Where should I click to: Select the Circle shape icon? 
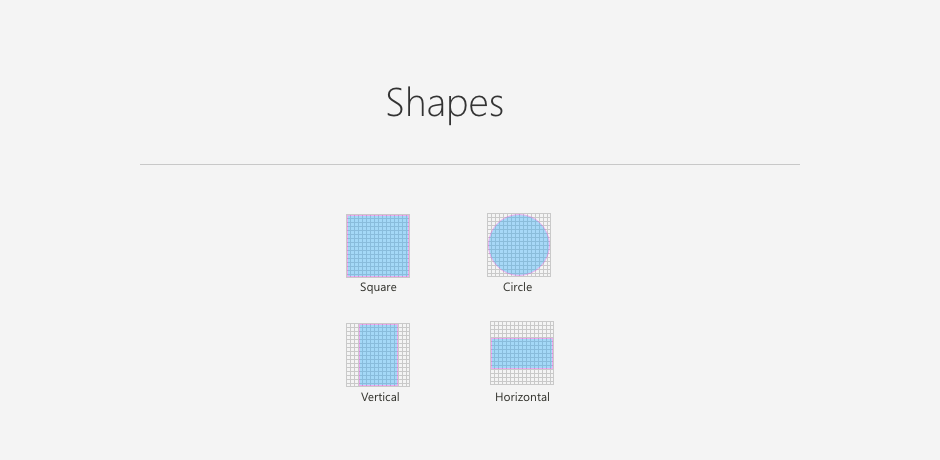tap(519, 245)
